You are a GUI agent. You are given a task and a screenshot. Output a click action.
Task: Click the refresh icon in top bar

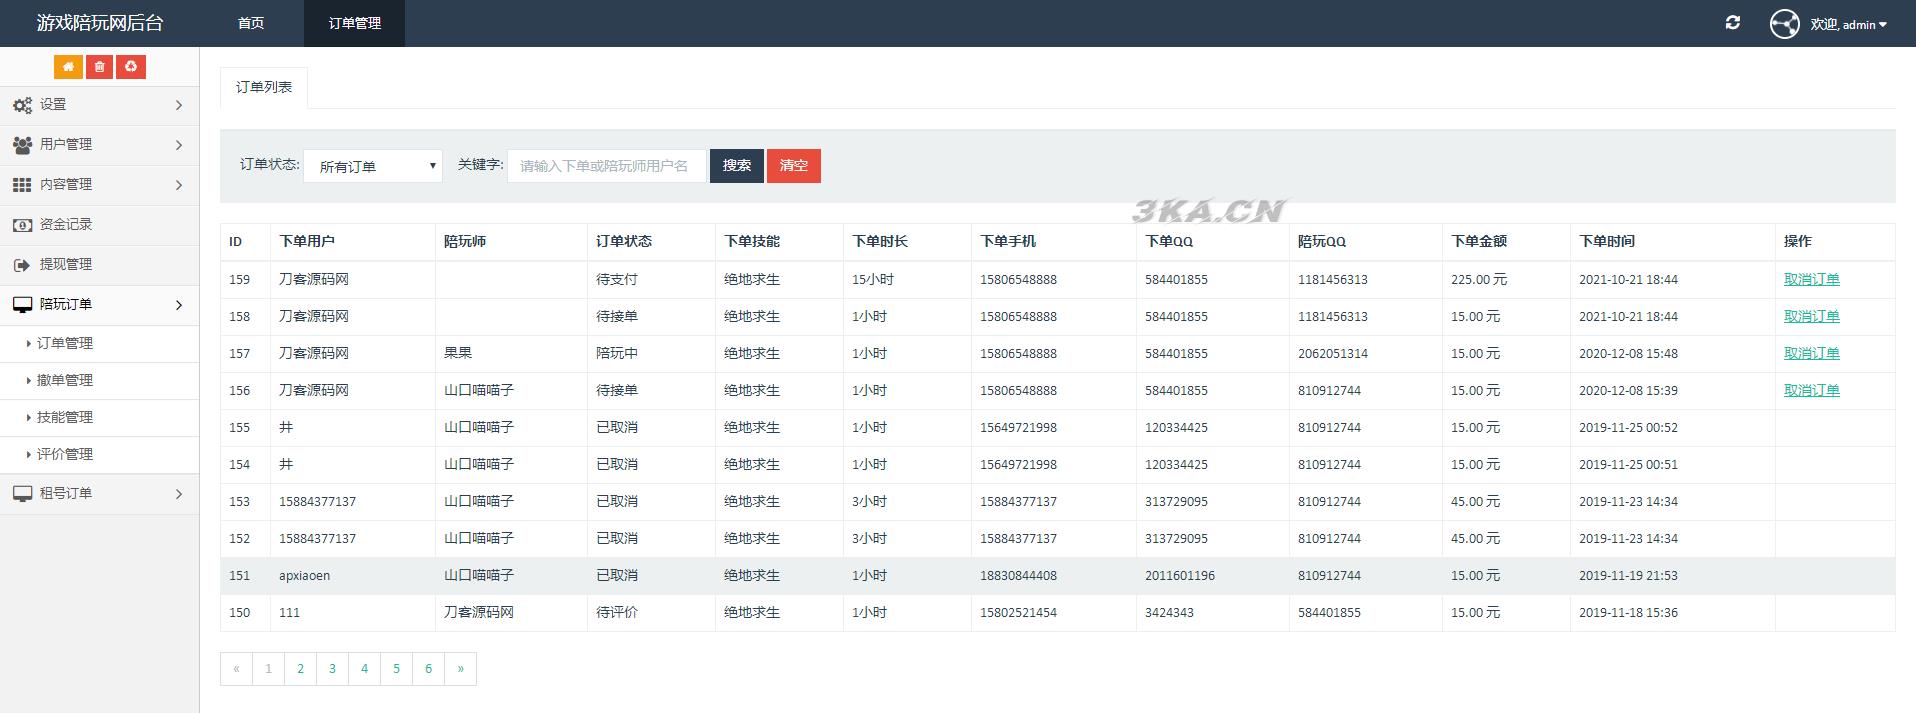1733,23
